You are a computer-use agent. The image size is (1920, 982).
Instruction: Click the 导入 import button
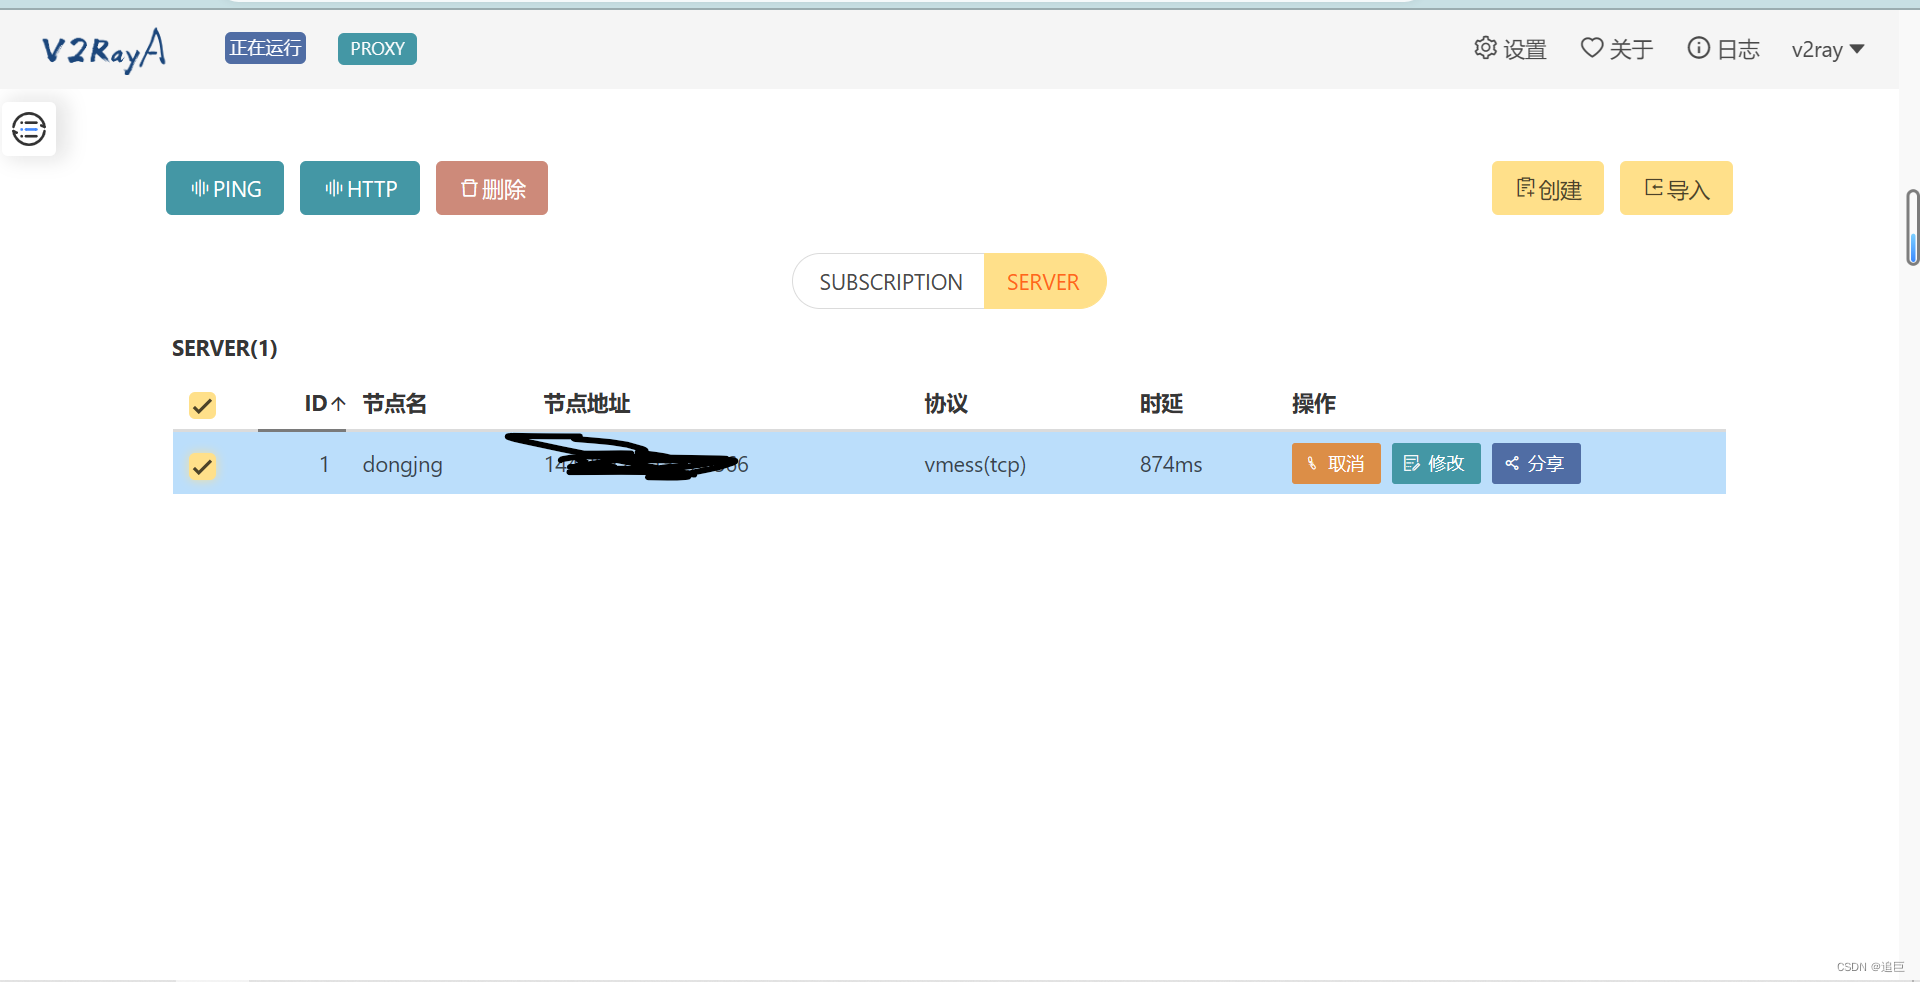coord(1676,188)
